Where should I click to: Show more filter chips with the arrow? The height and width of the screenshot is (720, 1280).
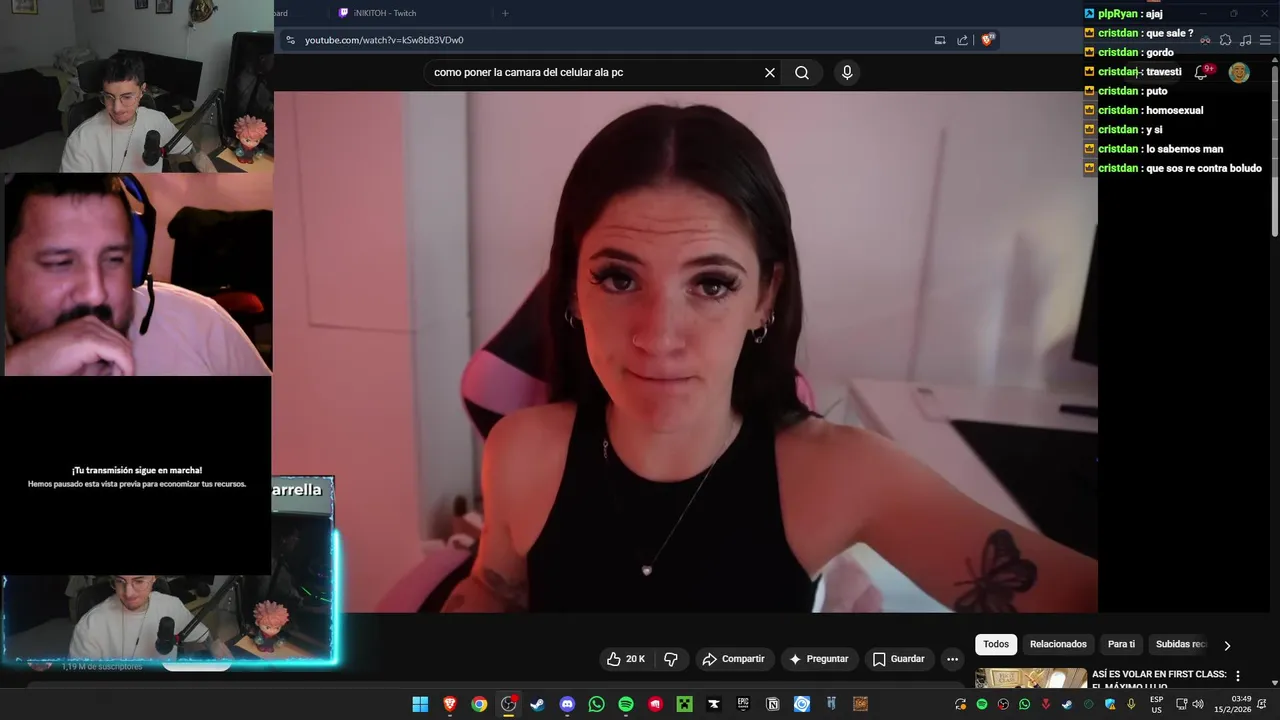1227,645
